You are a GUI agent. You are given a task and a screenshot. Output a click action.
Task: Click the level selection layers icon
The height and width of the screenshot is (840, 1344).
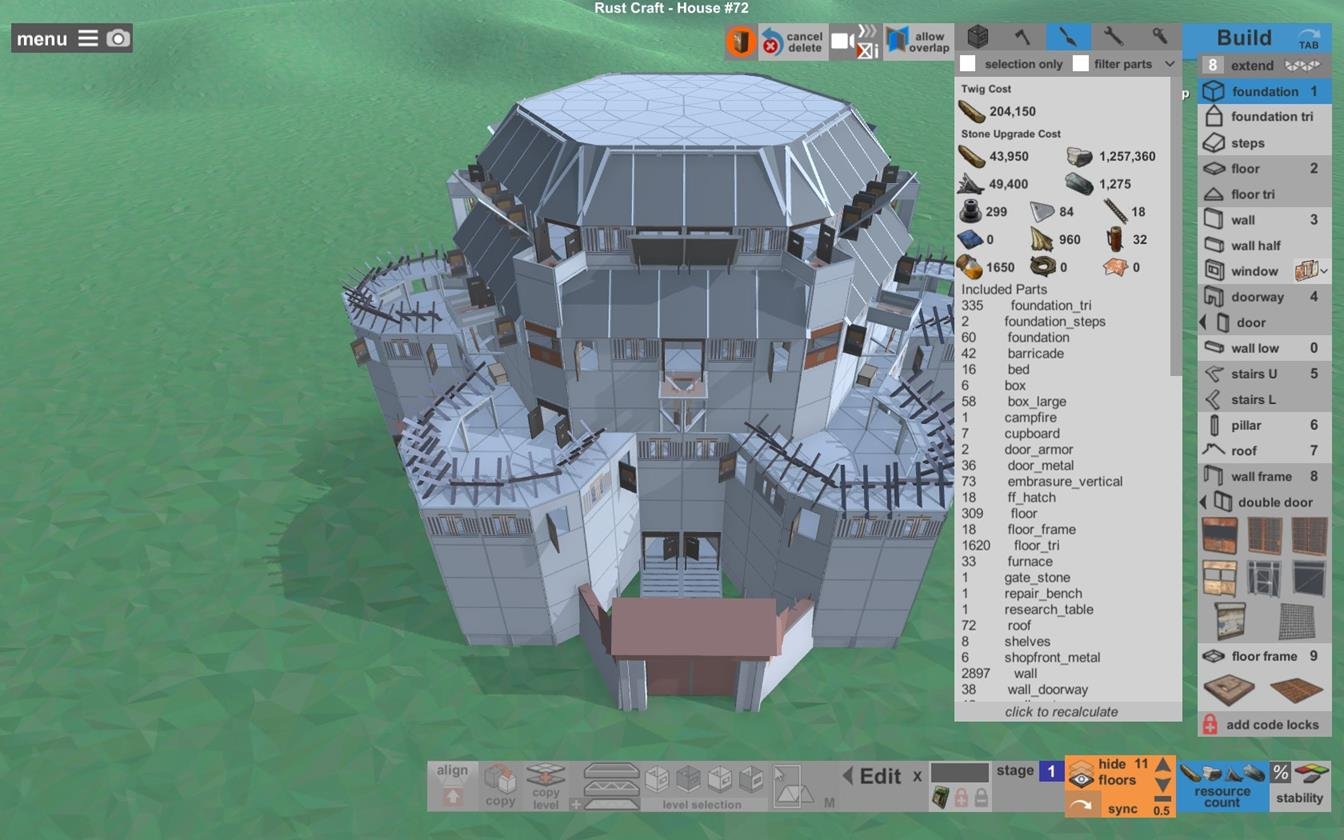pyautogui.click(x=611, y=785)
